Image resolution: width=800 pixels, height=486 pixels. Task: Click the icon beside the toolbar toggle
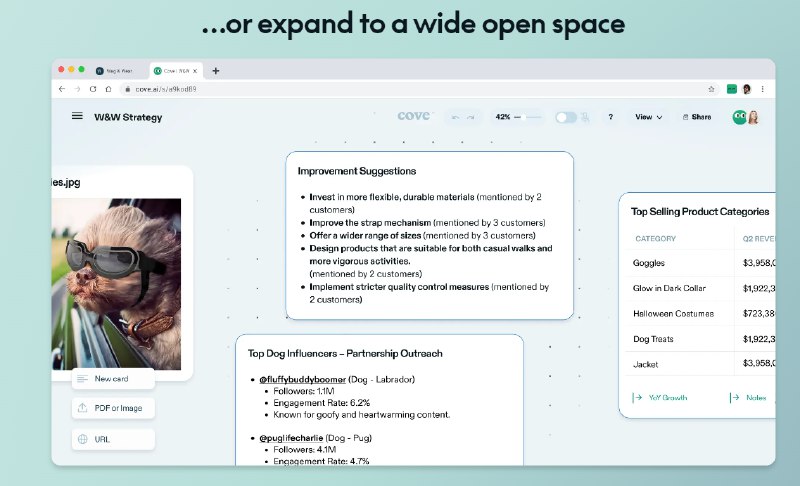pos(585,117)
